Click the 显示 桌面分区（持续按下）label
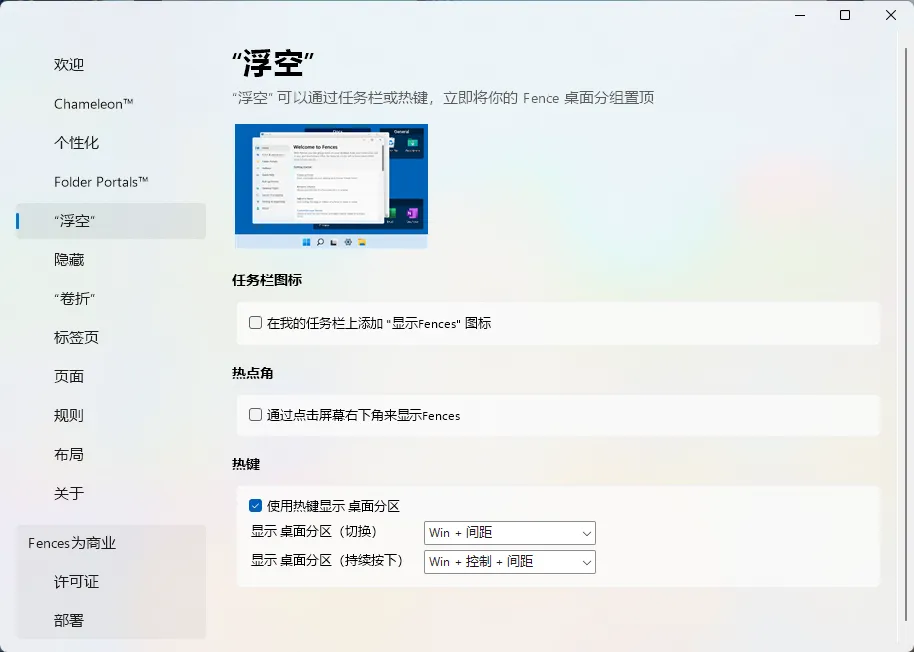Image resolution: width=914 pixels, height=652 pixels. (327, 561)
